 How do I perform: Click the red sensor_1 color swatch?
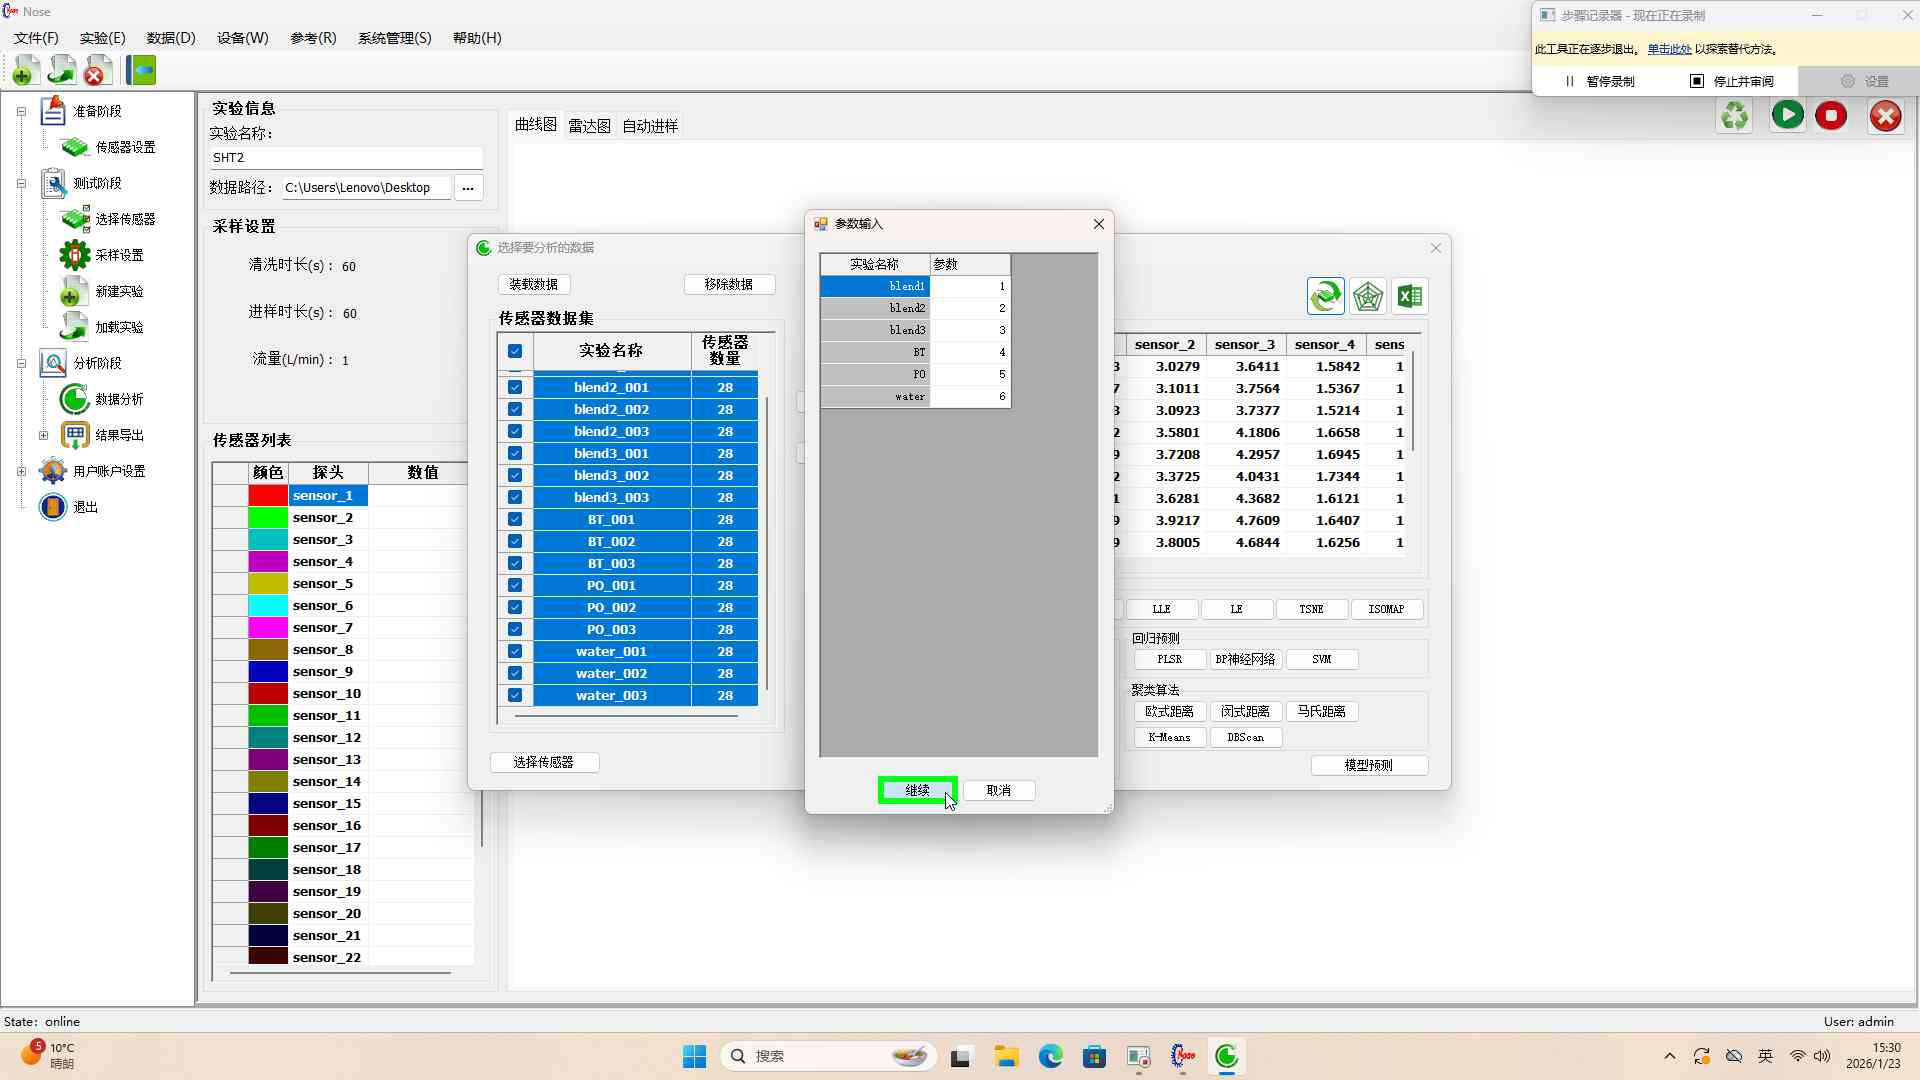[268, 496]
